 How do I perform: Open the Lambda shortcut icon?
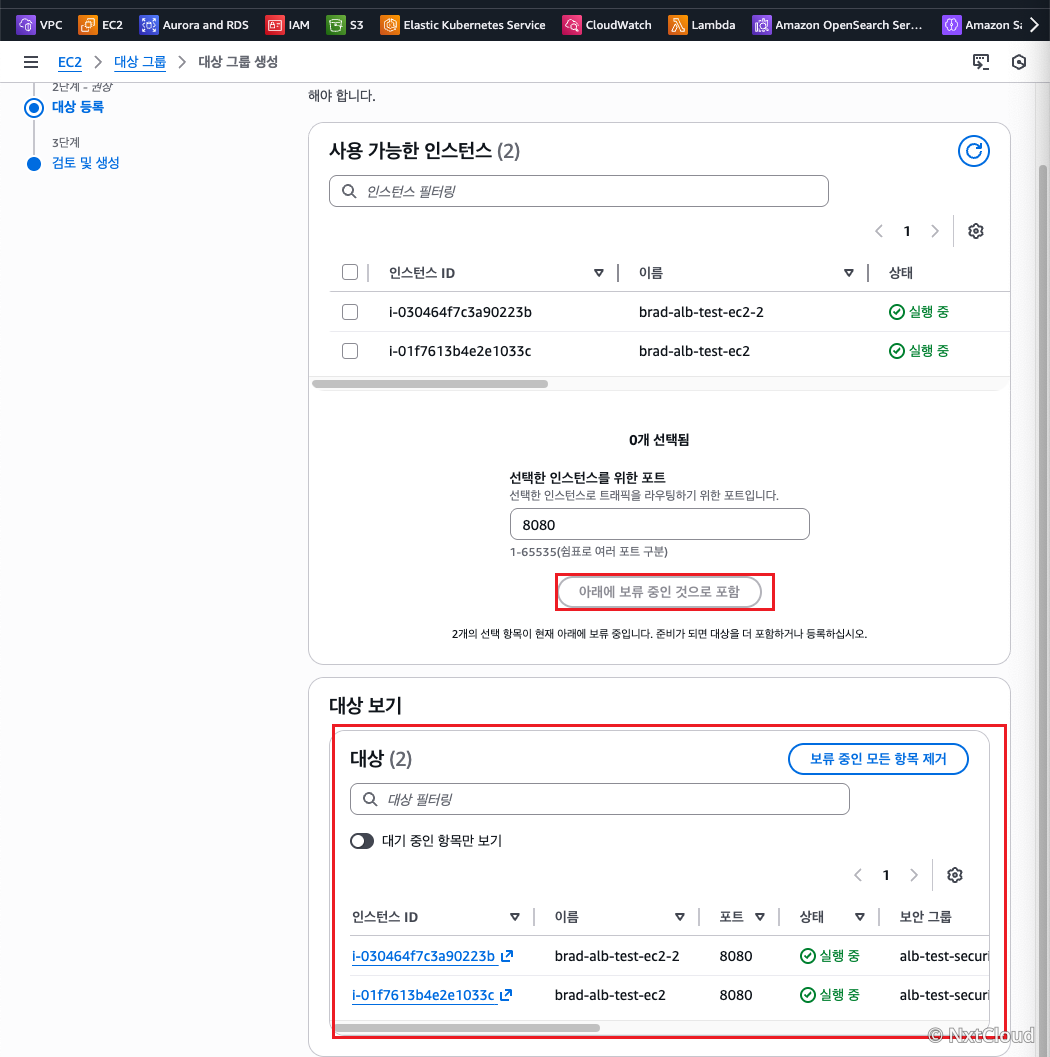677,25
